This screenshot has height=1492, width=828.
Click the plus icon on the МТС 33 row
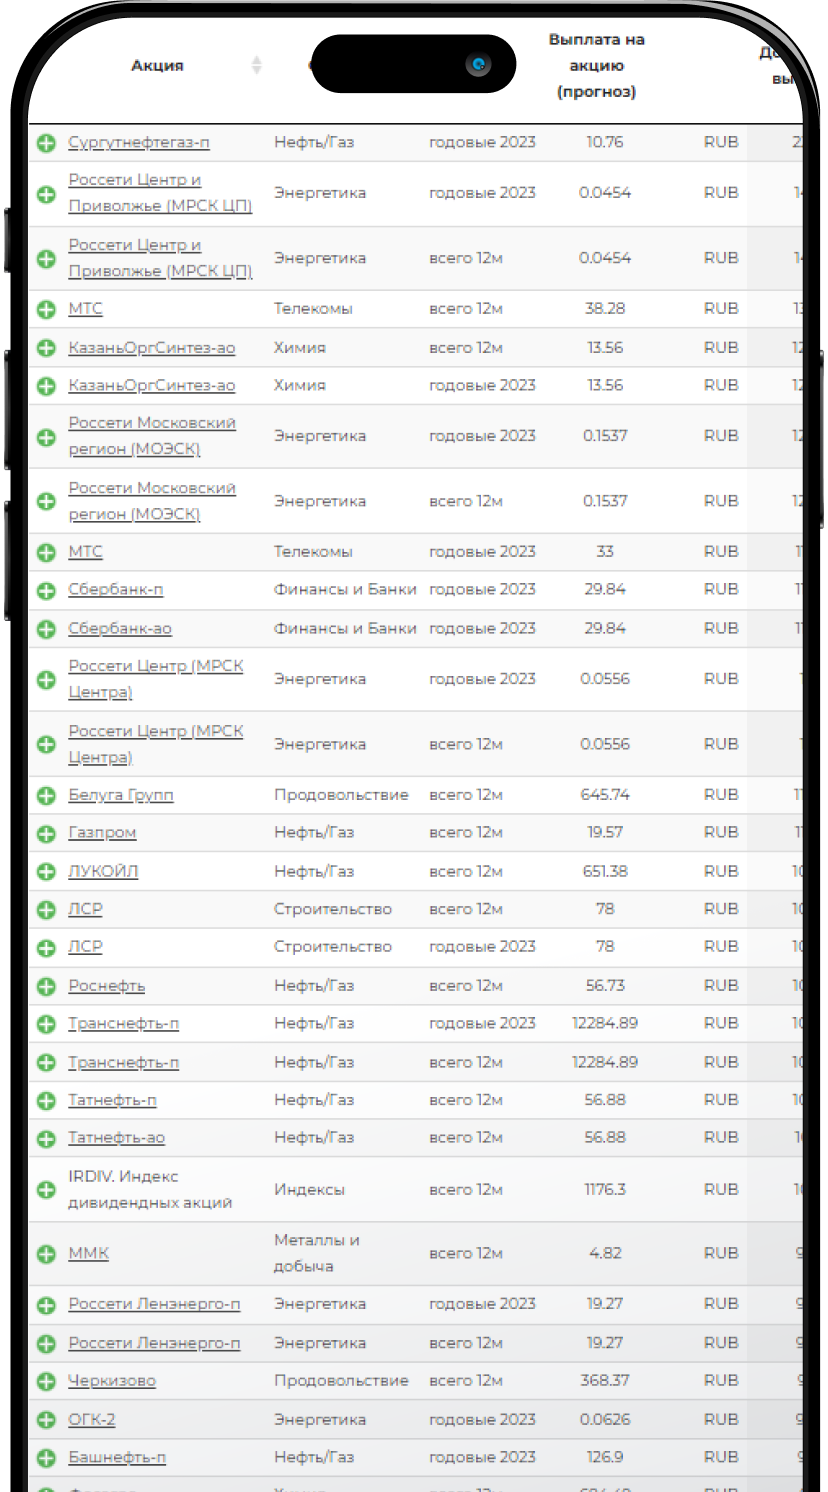[x=46, y=553]
